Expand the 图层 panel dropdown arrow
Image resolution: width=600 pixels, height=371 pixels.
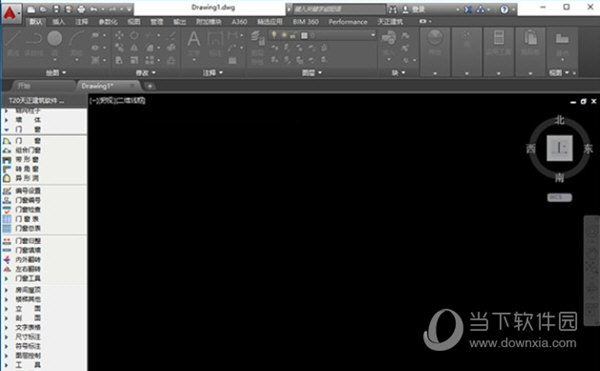(x=320, y=72)
